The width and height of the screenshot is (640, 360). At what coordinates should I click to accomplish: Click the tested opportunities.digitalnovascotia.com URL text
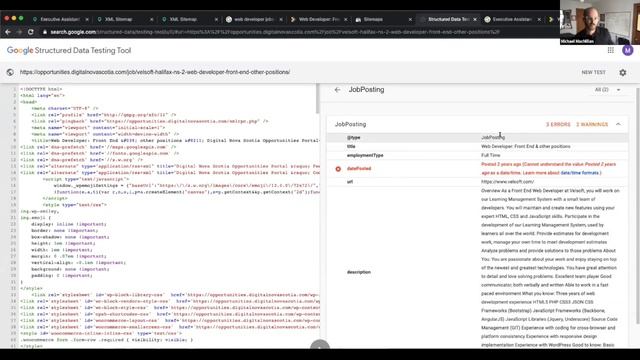(155, 72)
